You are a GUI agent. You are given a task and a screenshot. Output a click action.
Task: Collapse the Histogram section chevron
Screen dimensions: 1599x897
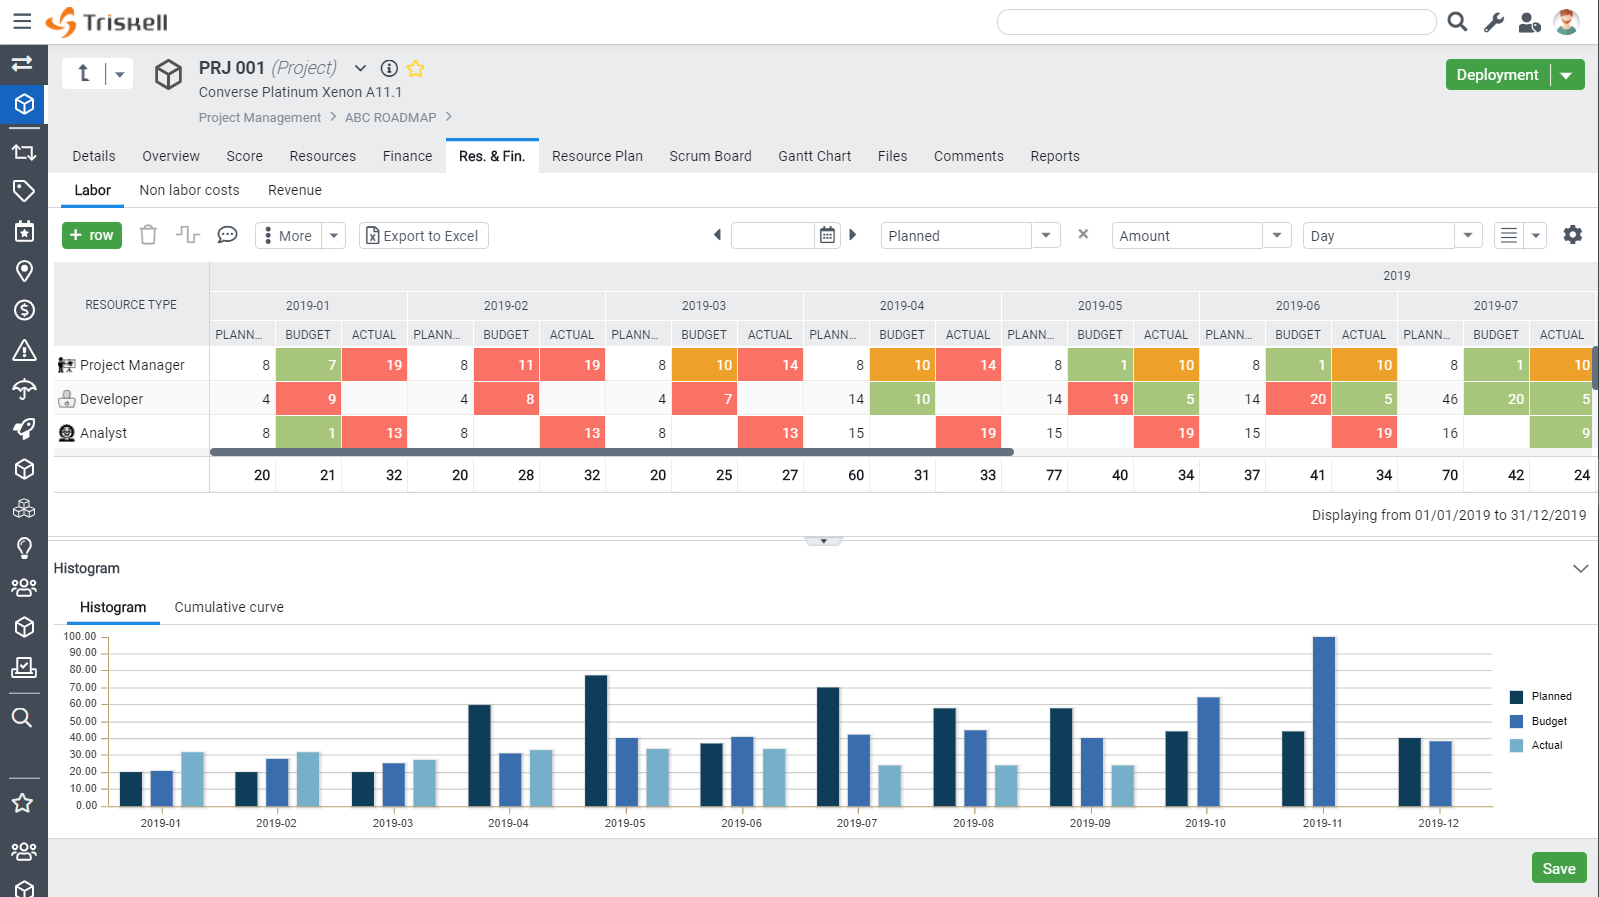[1580, 568]
